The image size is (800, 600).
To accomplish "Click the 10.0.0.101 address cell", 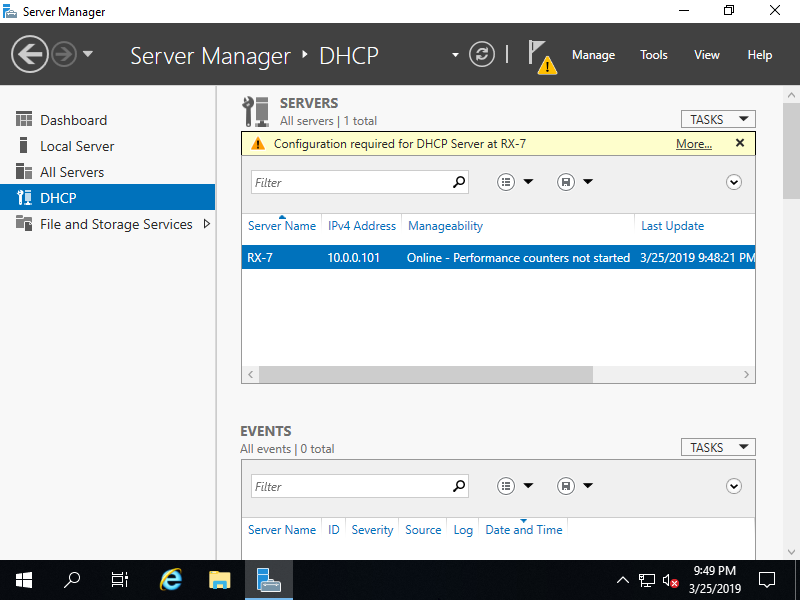I will pyautogui.click(x=354, y=258).
